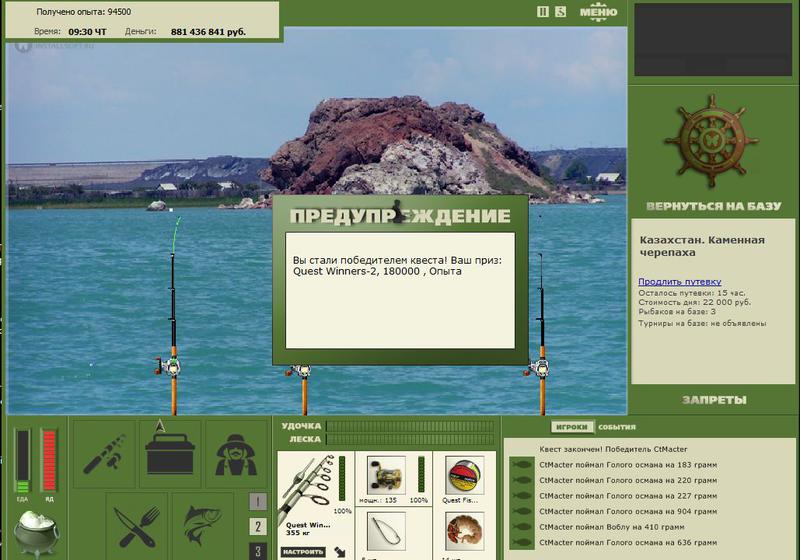800x560 pixels.
Task: Click 'Получено опыта: 94500' text
Action: point(84,12)
